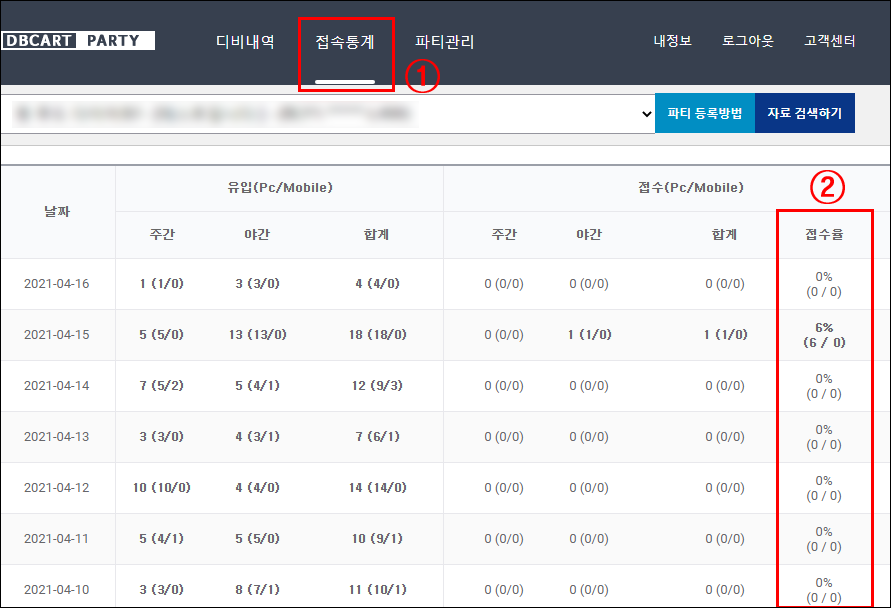
Task: Open the 내정보 page link
Action: 672,42
